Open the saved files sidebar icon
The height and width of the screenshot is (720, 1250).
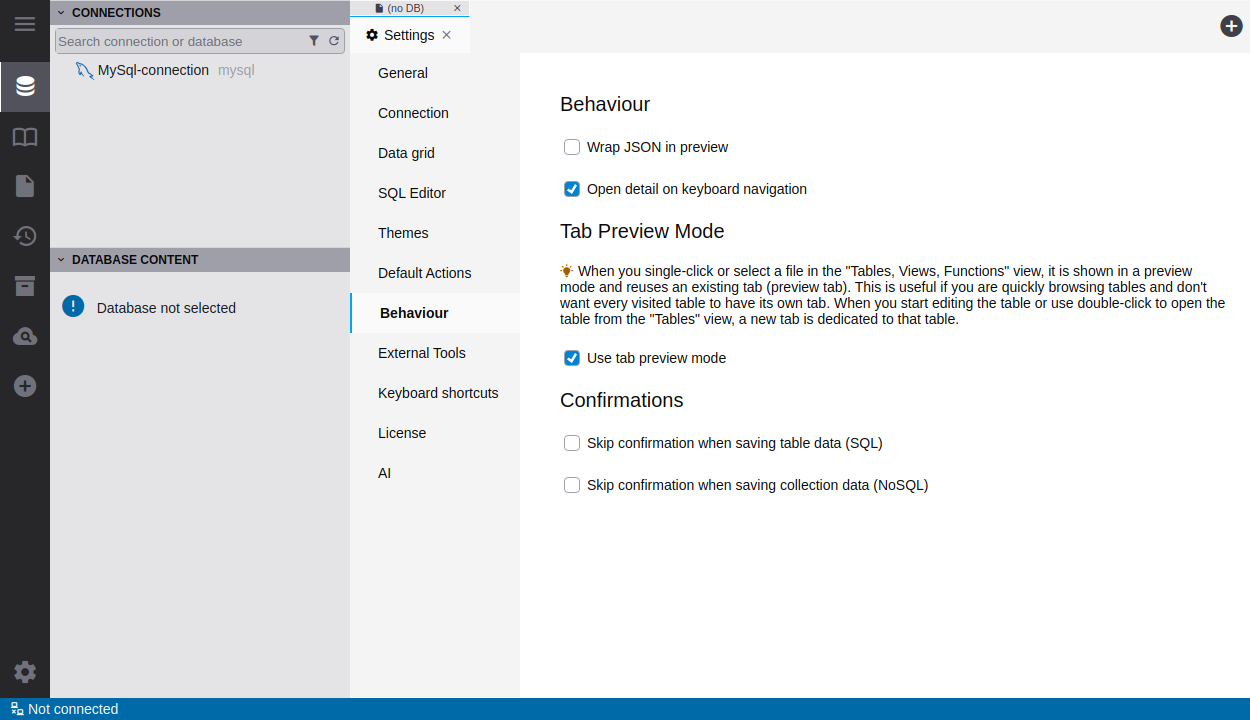point(25,186)
